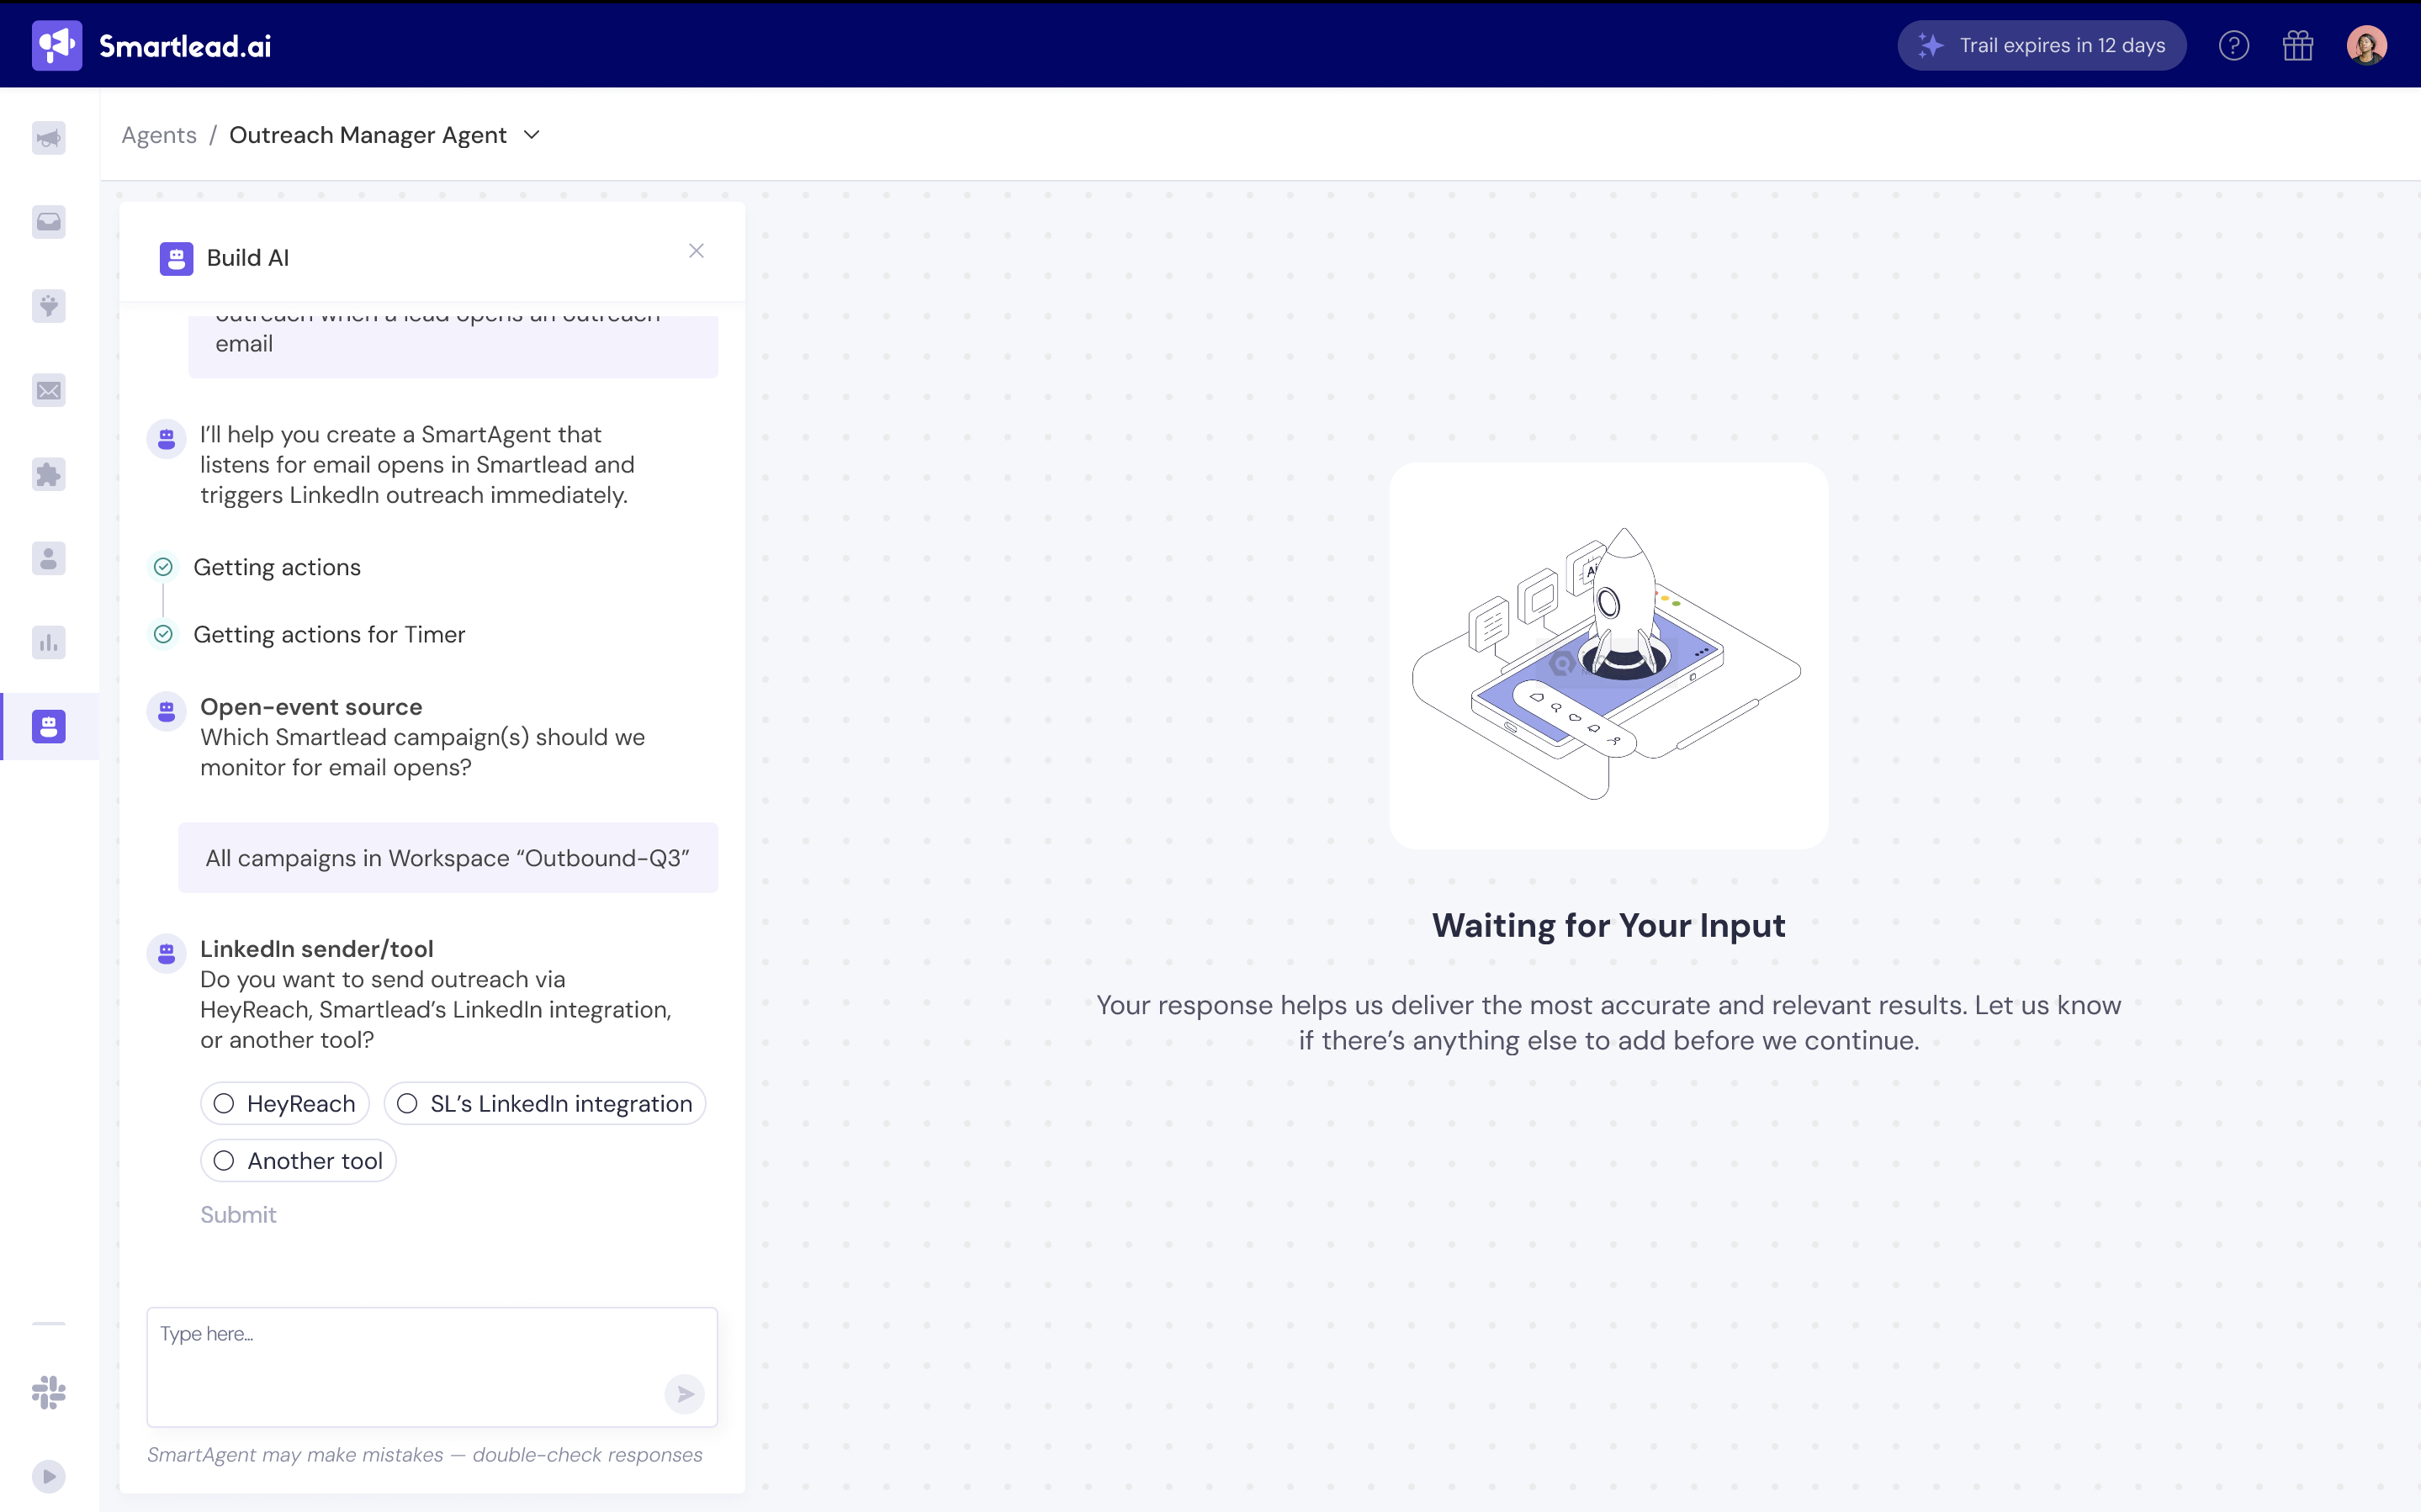
Task: Click the play button sidebar icon
Action: point(49,1476)
